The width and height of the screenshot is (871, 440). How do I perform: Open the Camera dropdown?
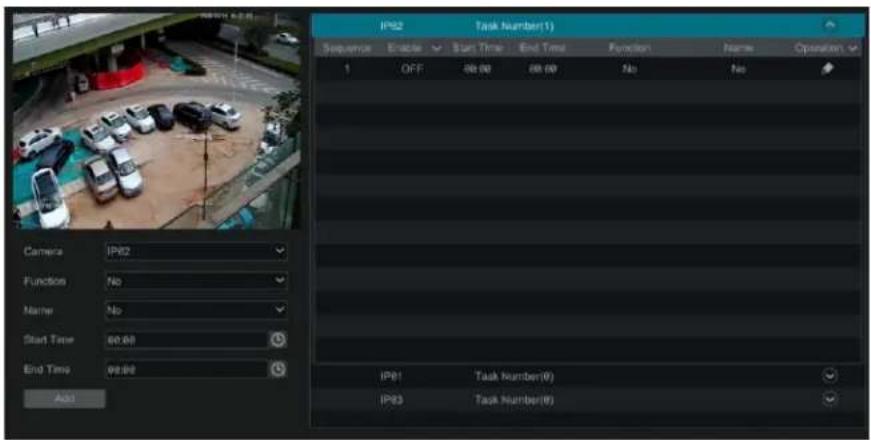pyautogui.click(x=196, y=251)
